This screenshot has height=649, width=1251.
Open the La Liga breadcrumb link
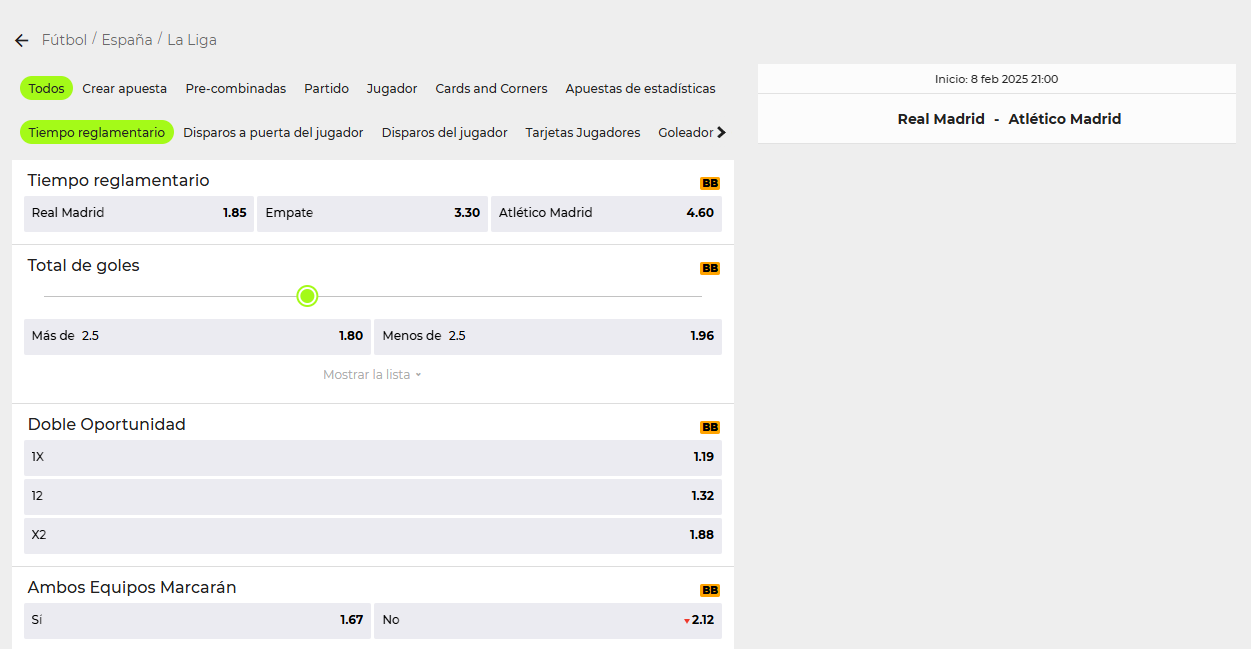(192, 40)
